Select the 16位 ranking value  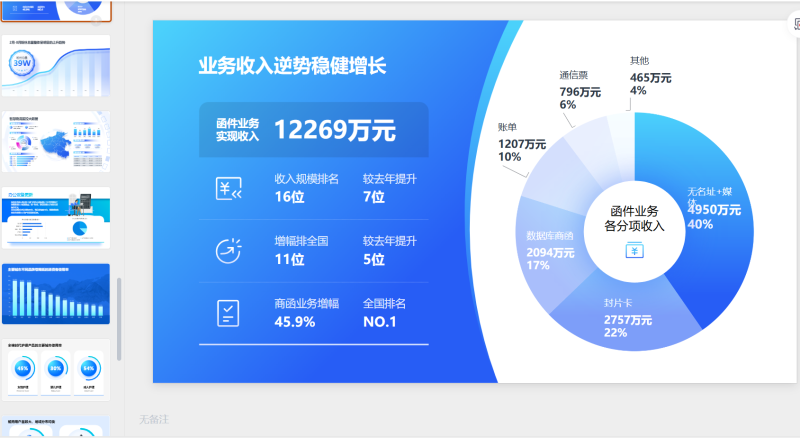click(289, 197)
